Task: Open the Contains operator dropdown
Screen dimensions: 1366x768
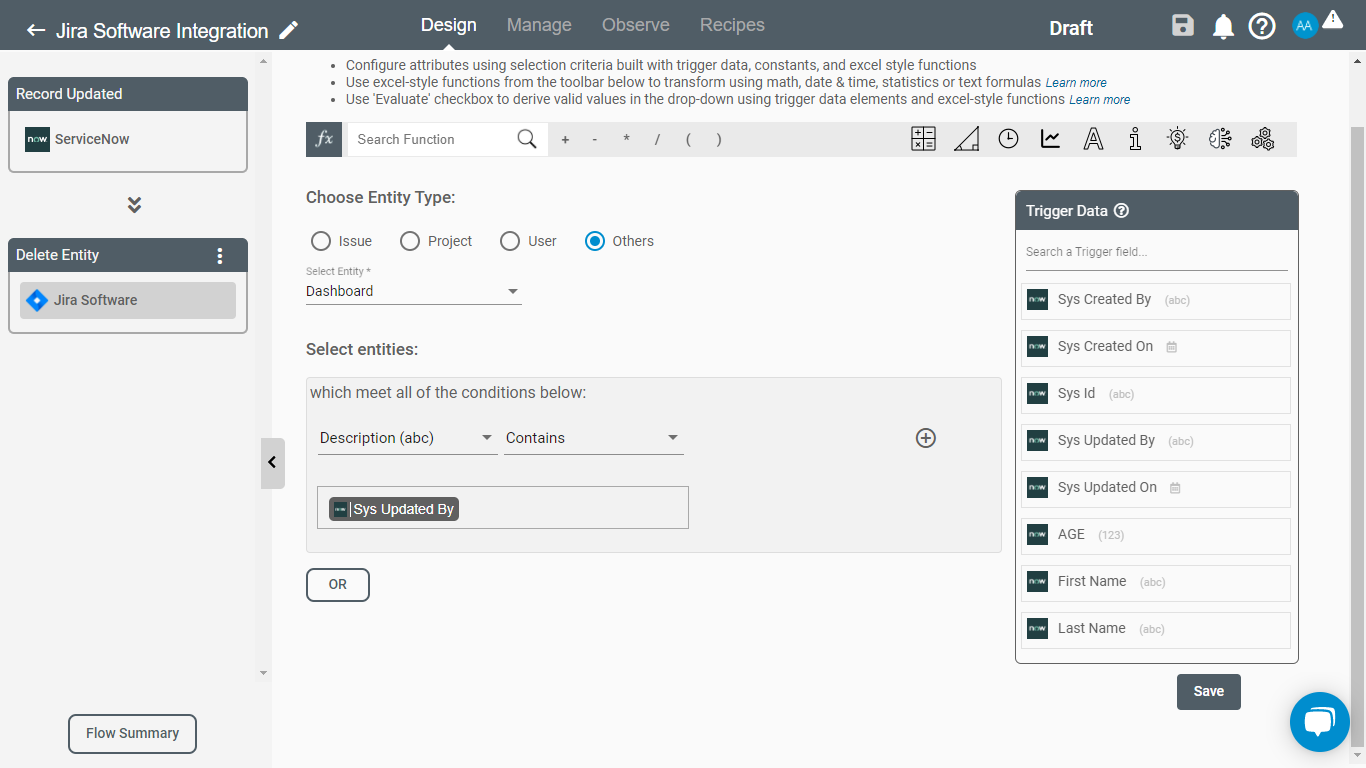Action: [594, 438]
